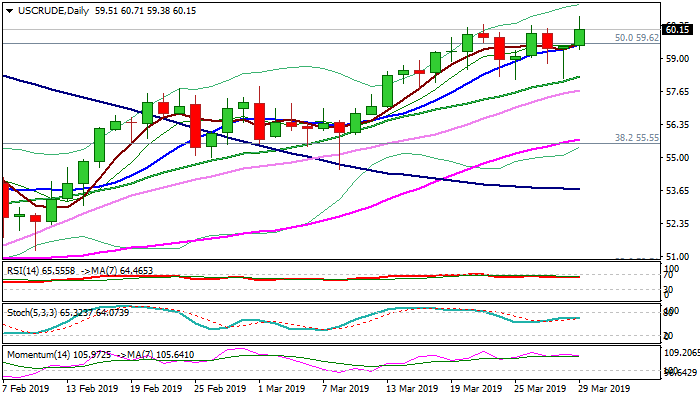
Task: Click the 53.65 price axis label
Action: click(676, 190)
